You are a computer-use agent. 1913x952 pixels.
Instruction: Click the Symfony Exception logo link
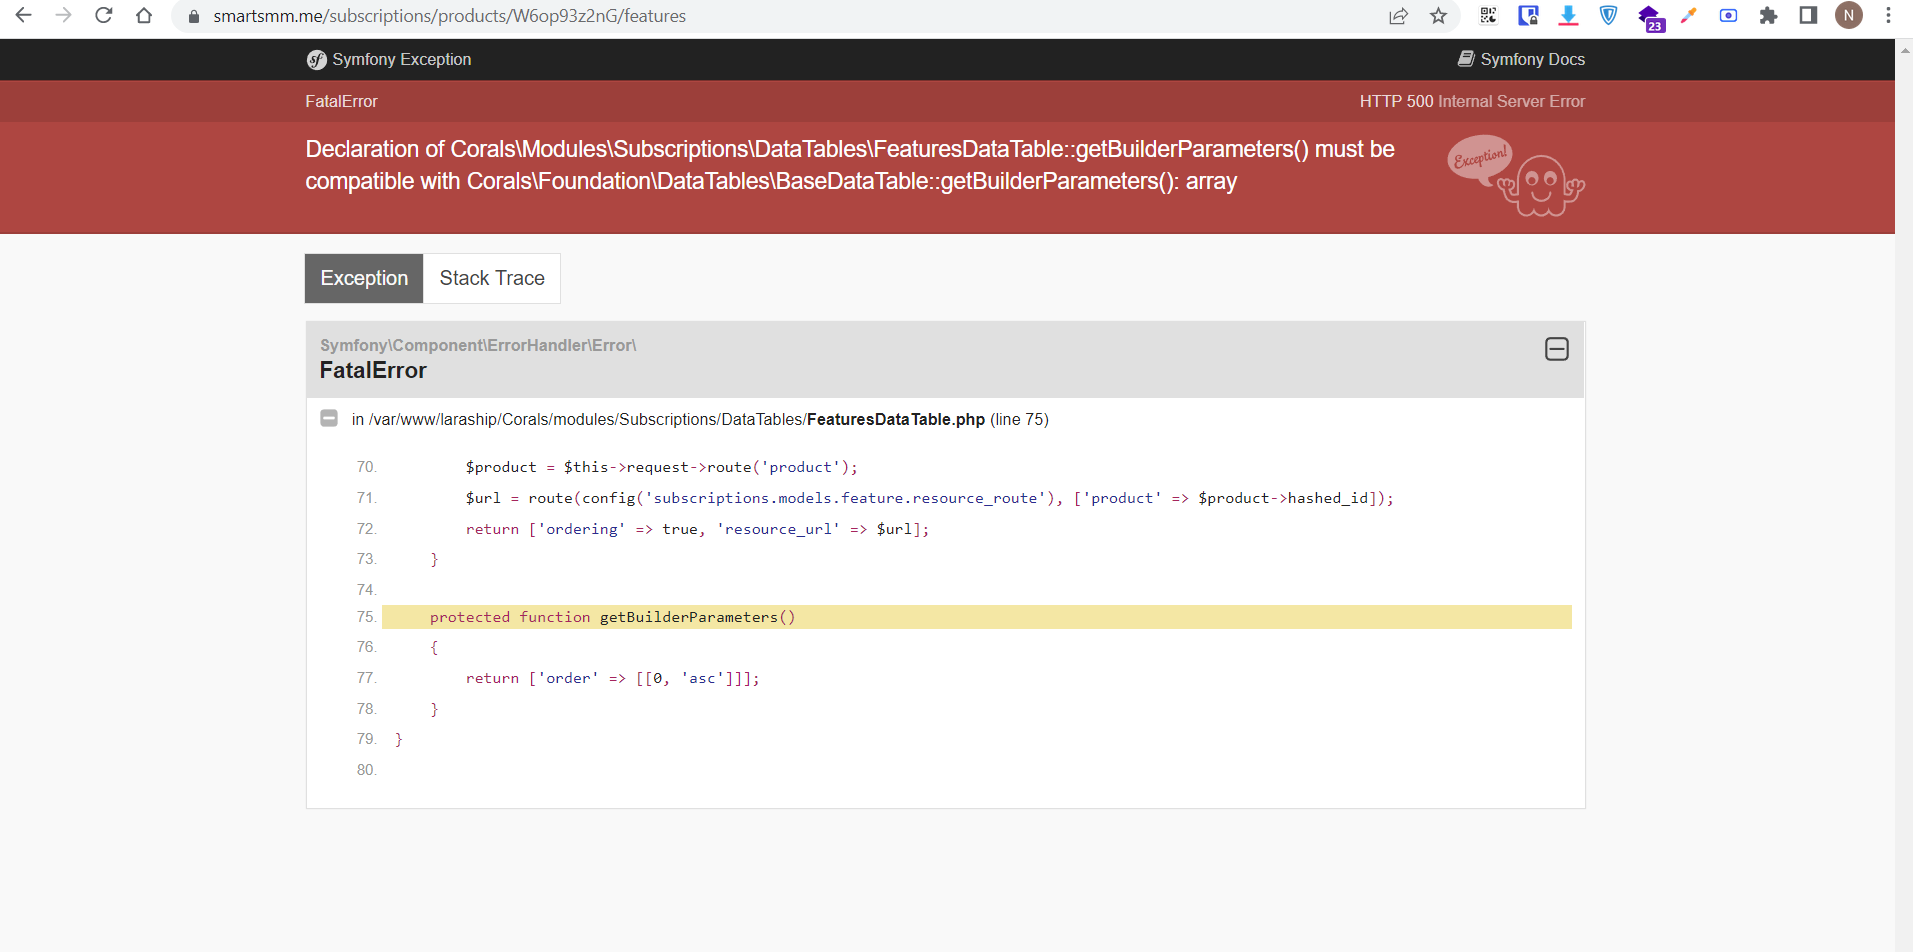point(388,60)
